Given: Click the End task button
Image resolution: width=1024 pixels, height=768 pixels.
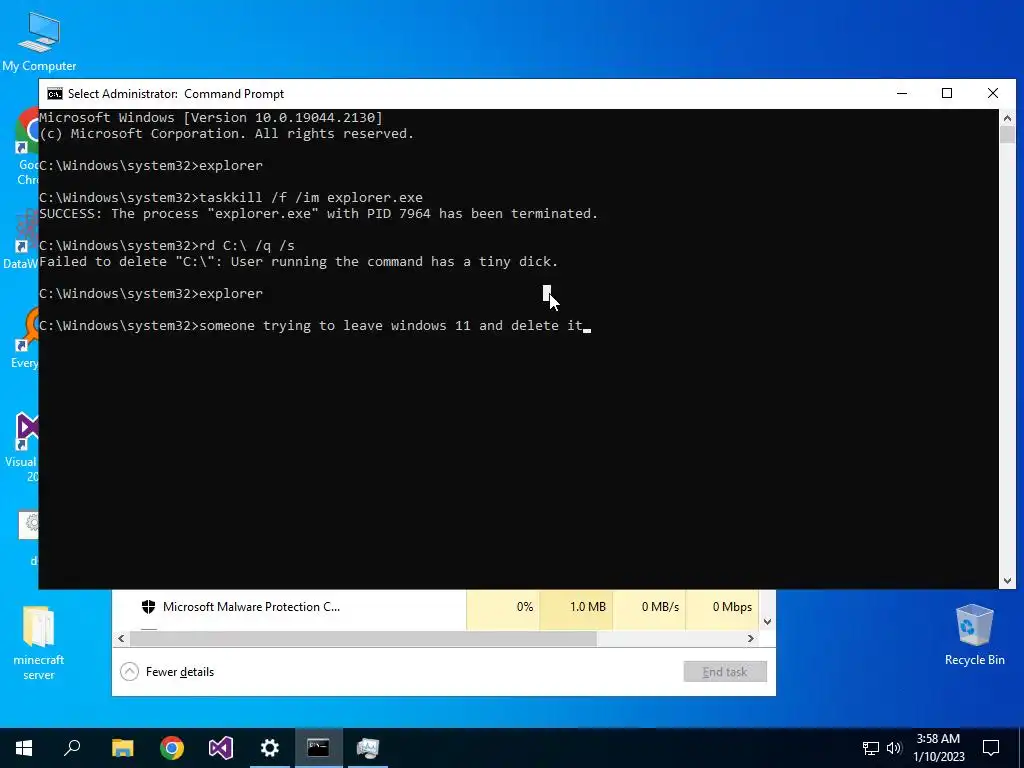Looking at the screenshot, I should [725, 671].
